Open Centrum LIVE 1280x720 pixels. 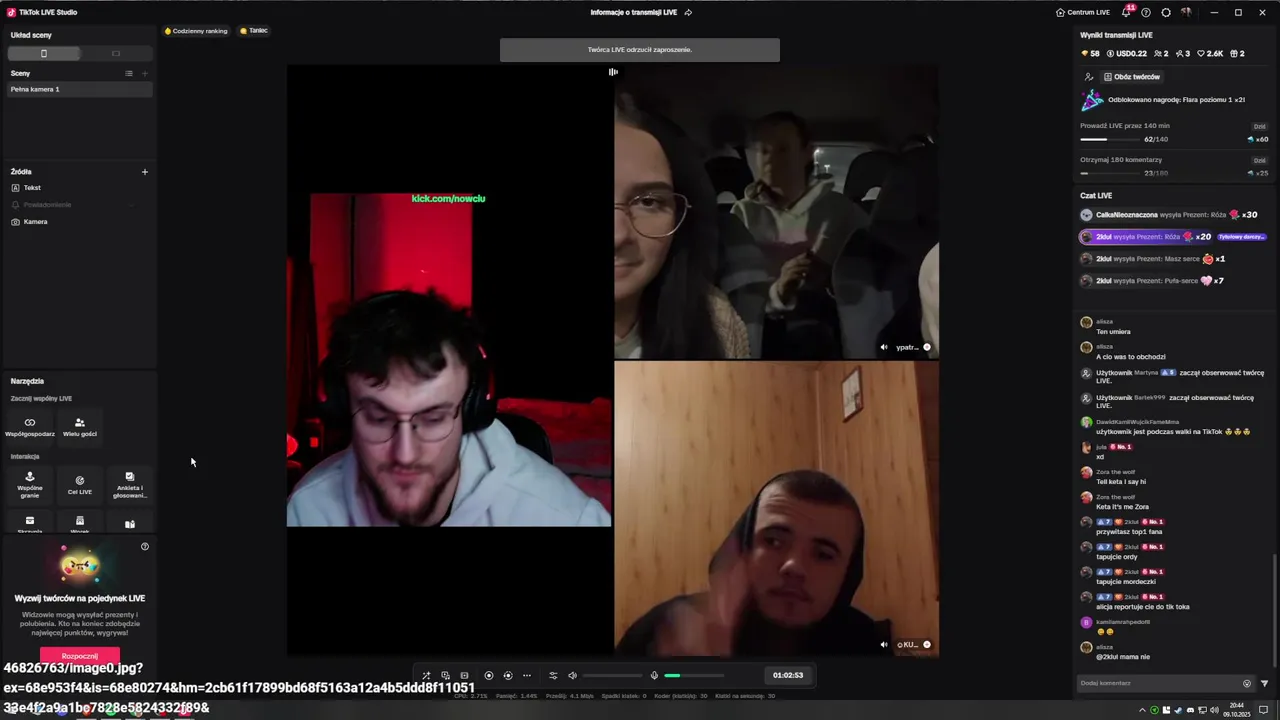point(1083,12)
